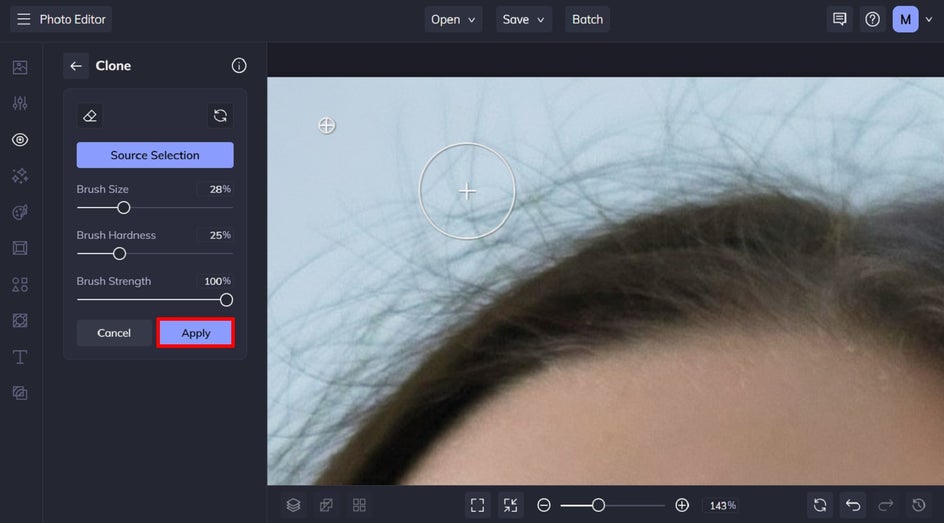Click the Source Selection button

coord(155,155)
